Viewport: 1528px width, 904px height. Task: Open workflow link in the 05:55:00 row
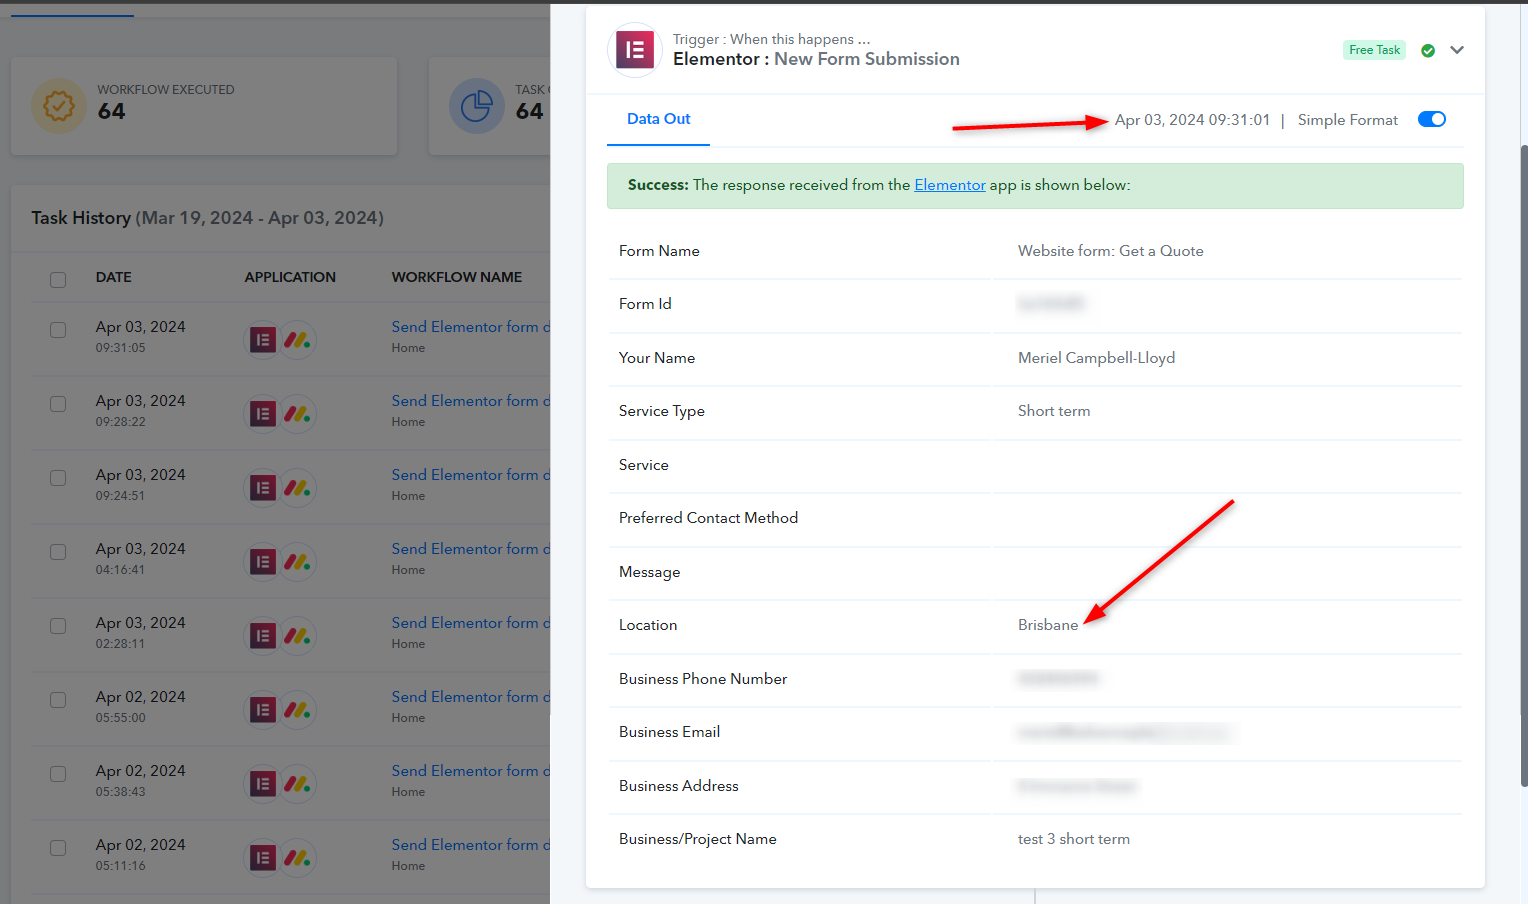coord(471,697)
